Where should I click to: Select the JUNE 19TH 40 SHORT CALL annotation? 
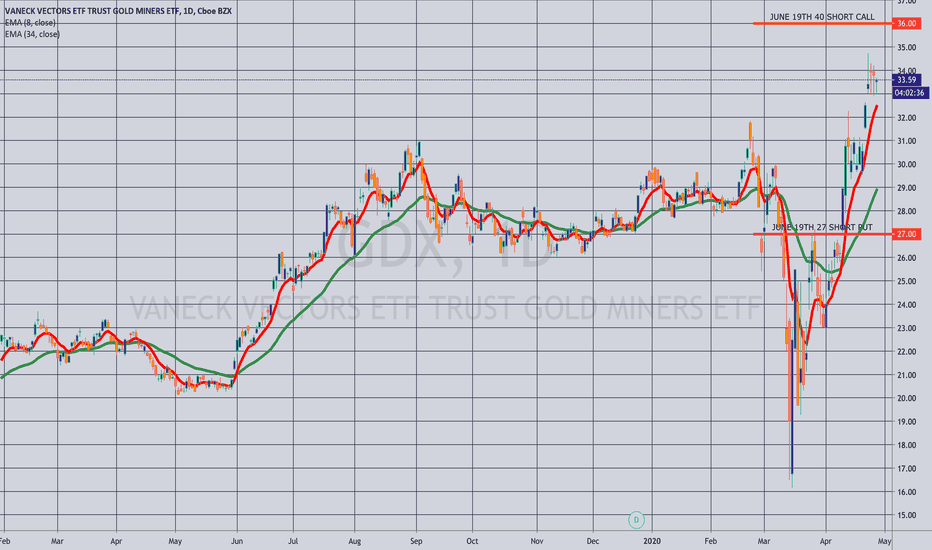822,17
